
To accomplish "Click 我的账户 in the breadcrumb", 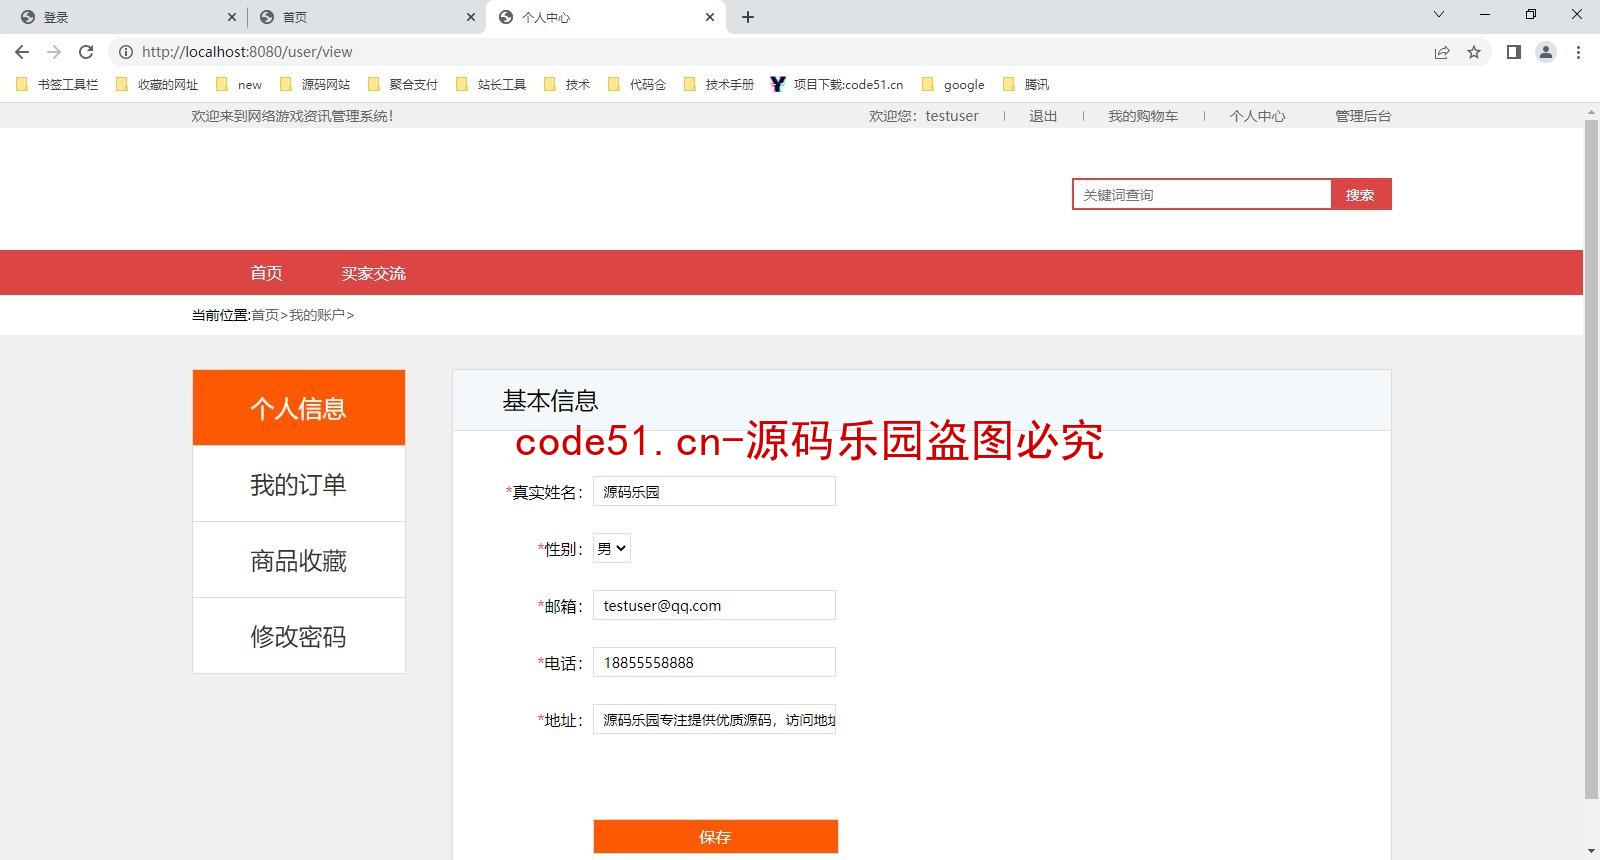I will pyautogui.click(x=317, y=315).
